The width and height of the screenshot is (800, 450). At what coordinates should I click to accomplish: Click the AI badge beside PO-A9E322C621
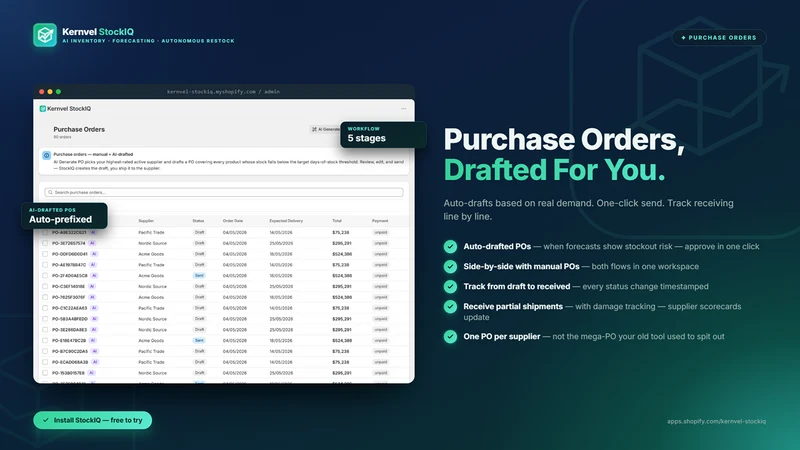coord(93,232)
